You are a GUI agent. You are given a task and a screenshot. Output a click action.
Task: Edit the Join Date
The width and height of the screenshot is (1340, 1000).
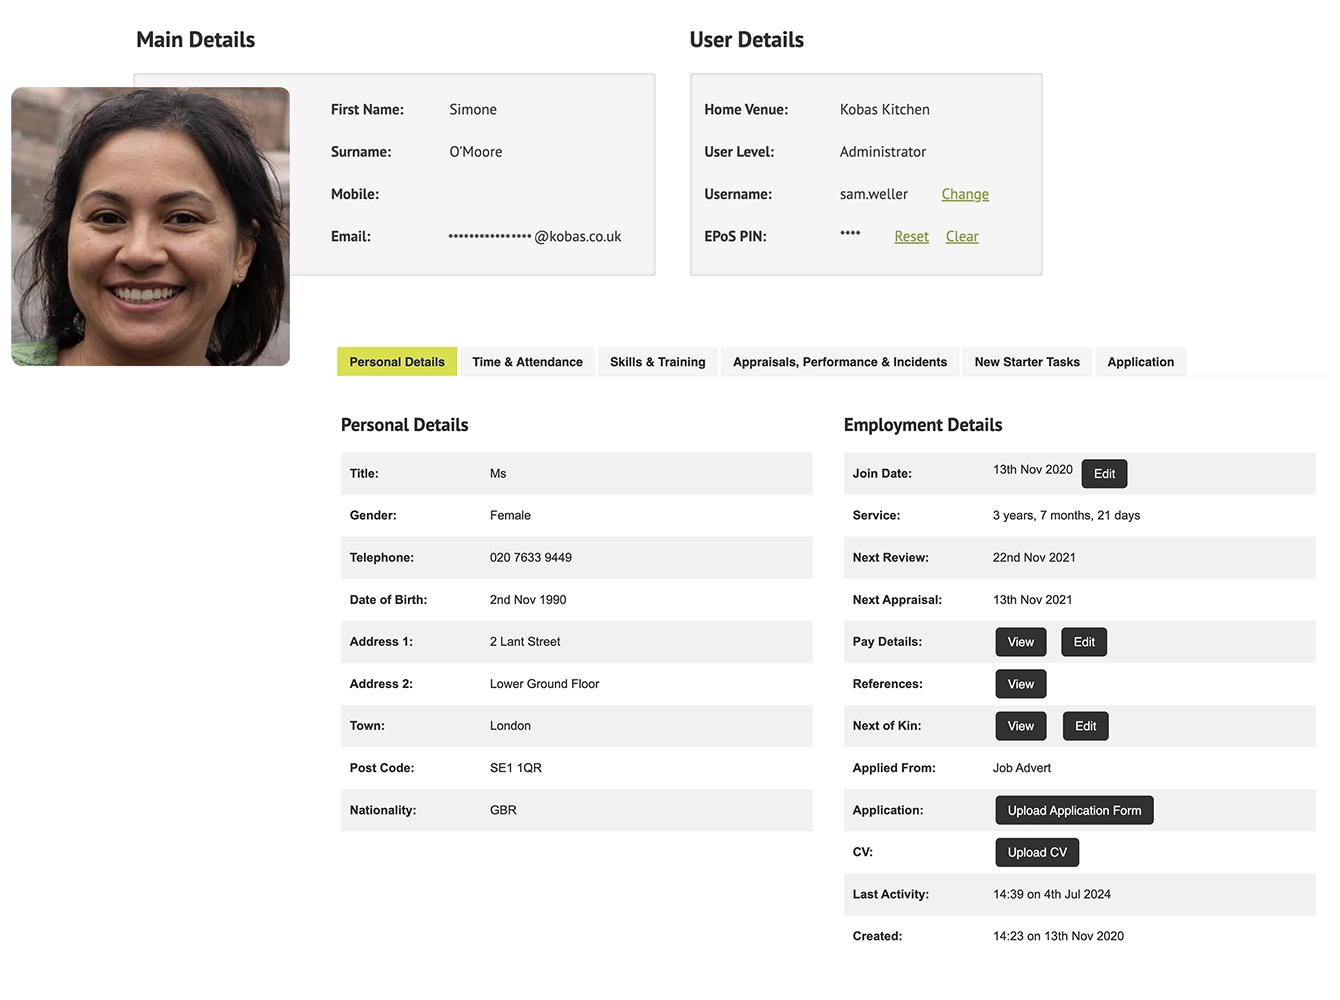1104,474
